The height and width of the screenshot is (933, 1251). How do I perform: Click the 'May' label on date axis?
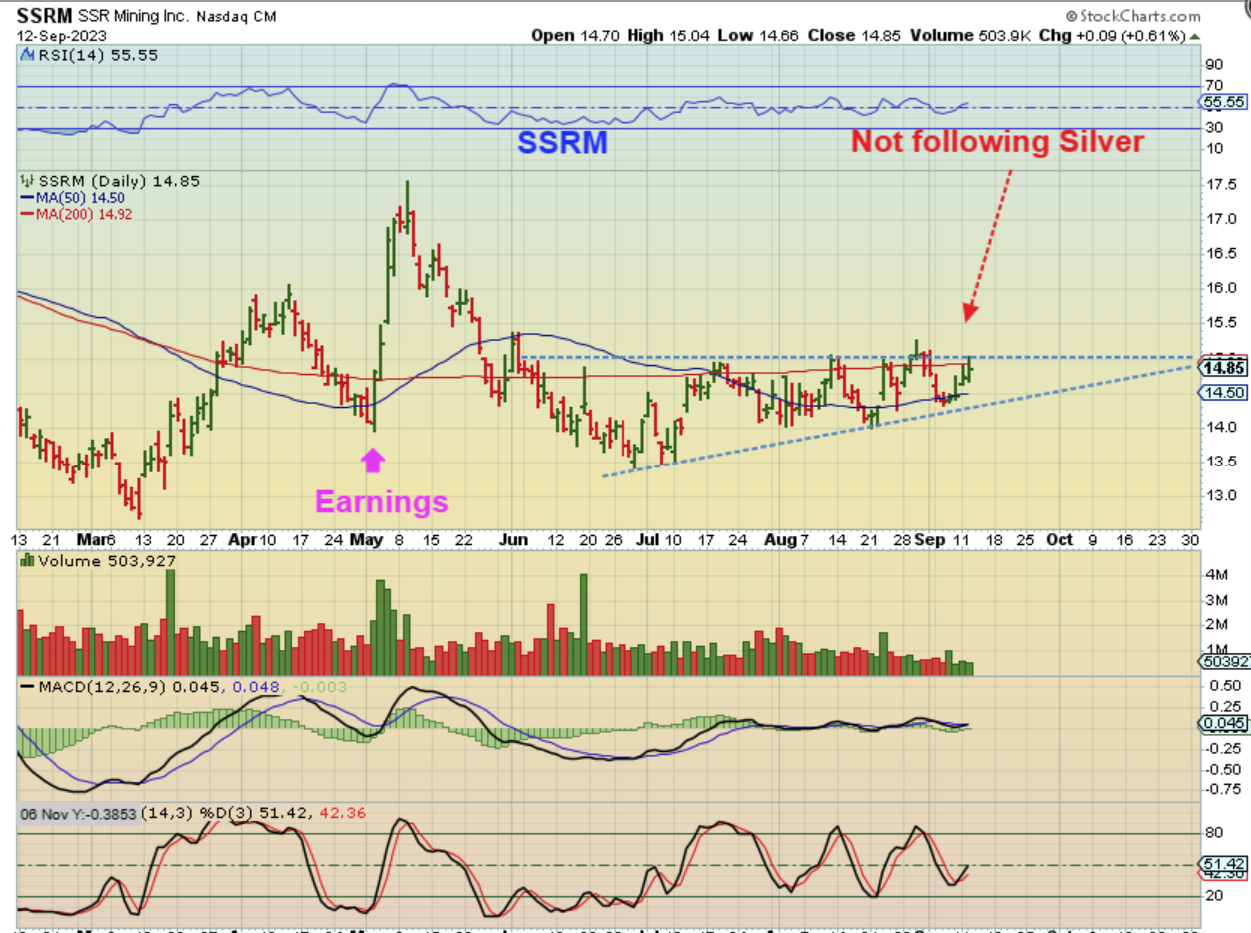point(368,539)
